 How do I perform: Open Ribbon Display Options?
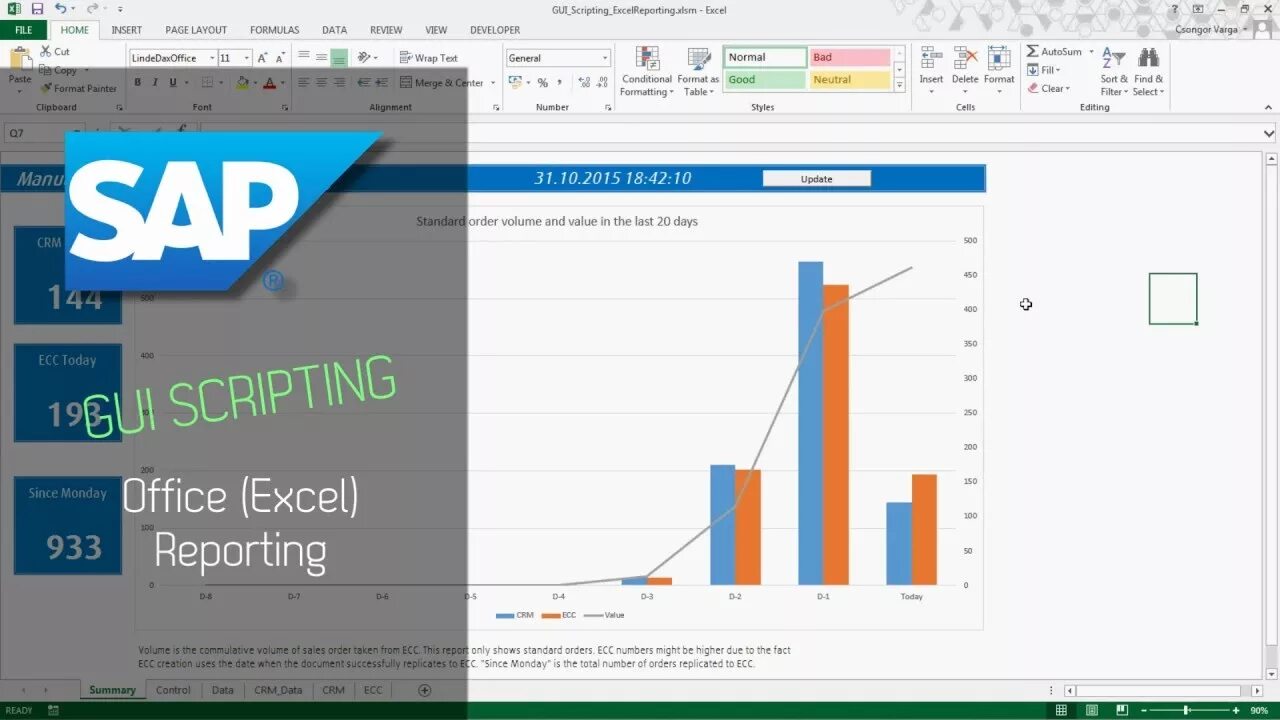pos(1197,8)
